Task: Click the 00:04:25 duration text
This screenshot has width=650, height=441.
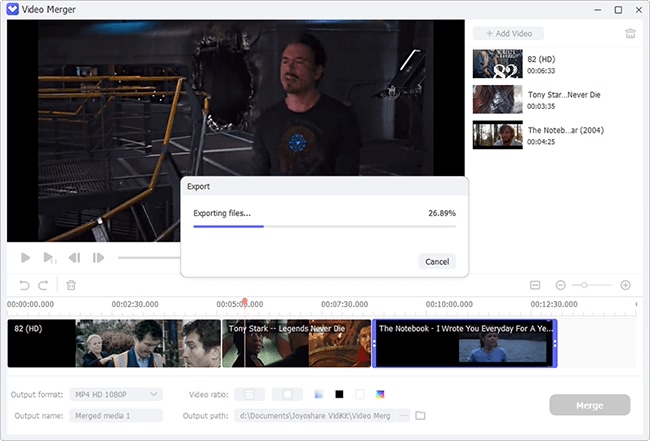Action: pos(541,142)
